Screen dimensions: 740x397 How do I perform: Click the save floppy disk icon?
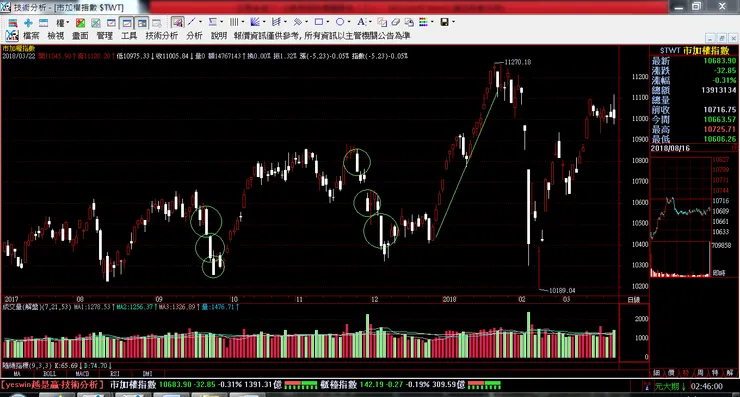coord(444,22)
